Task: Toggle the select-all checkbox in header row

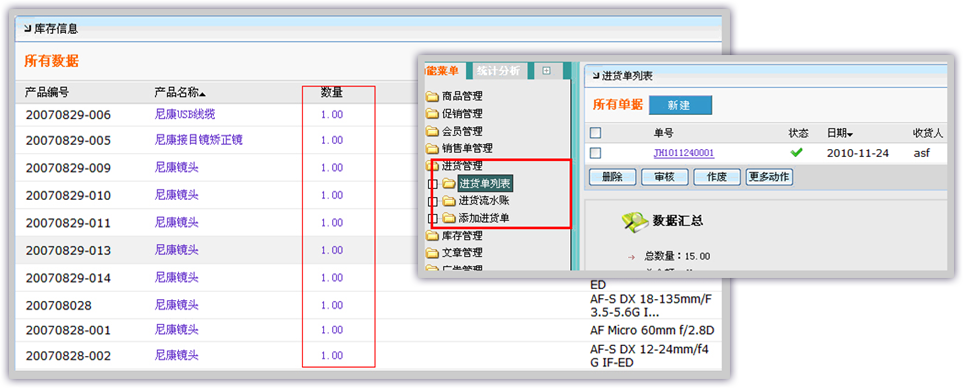Action: click(x=595, y=133)
